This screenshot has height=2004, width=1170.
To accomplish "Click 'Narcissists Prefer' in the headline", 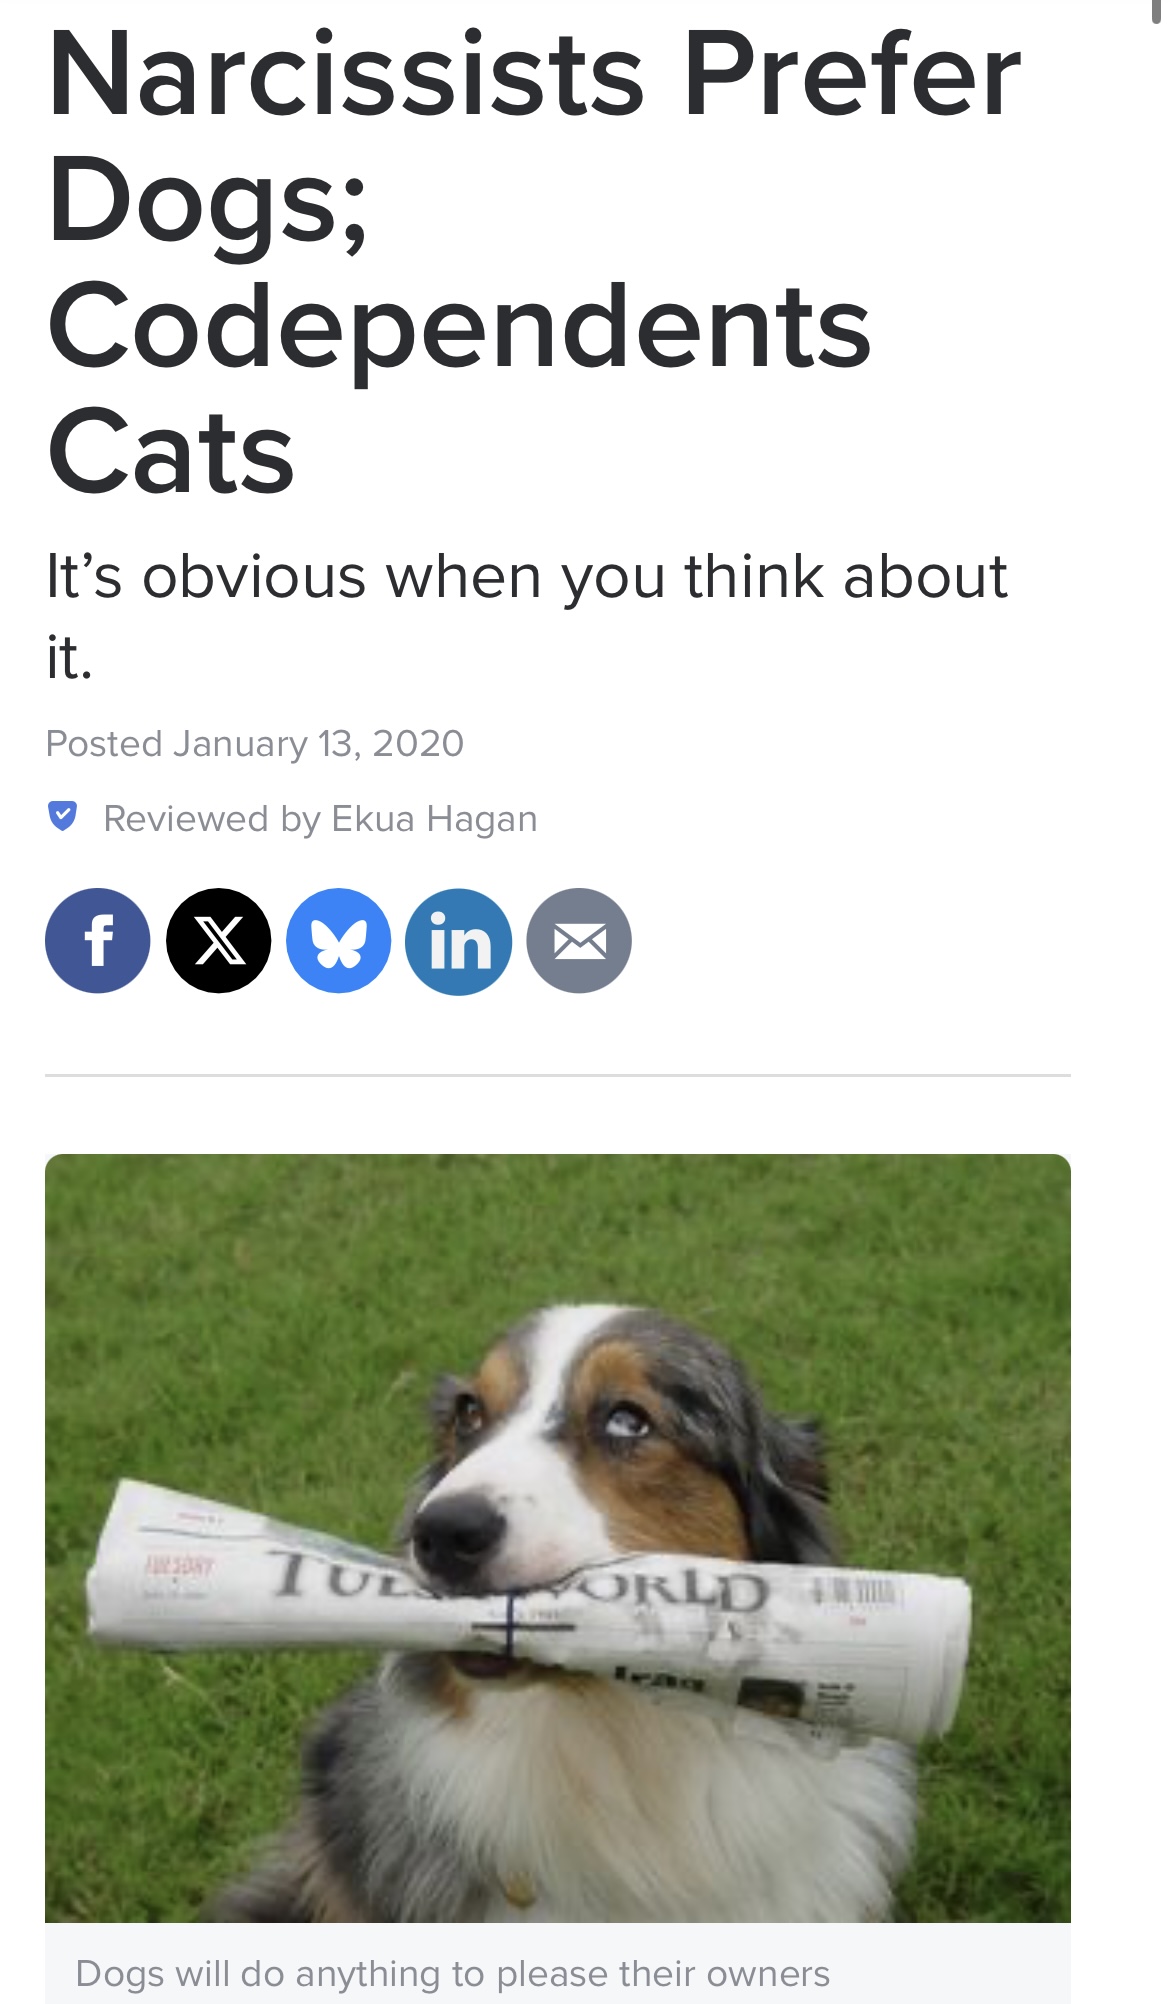I will pyautogui.click(x=535, y=74).
